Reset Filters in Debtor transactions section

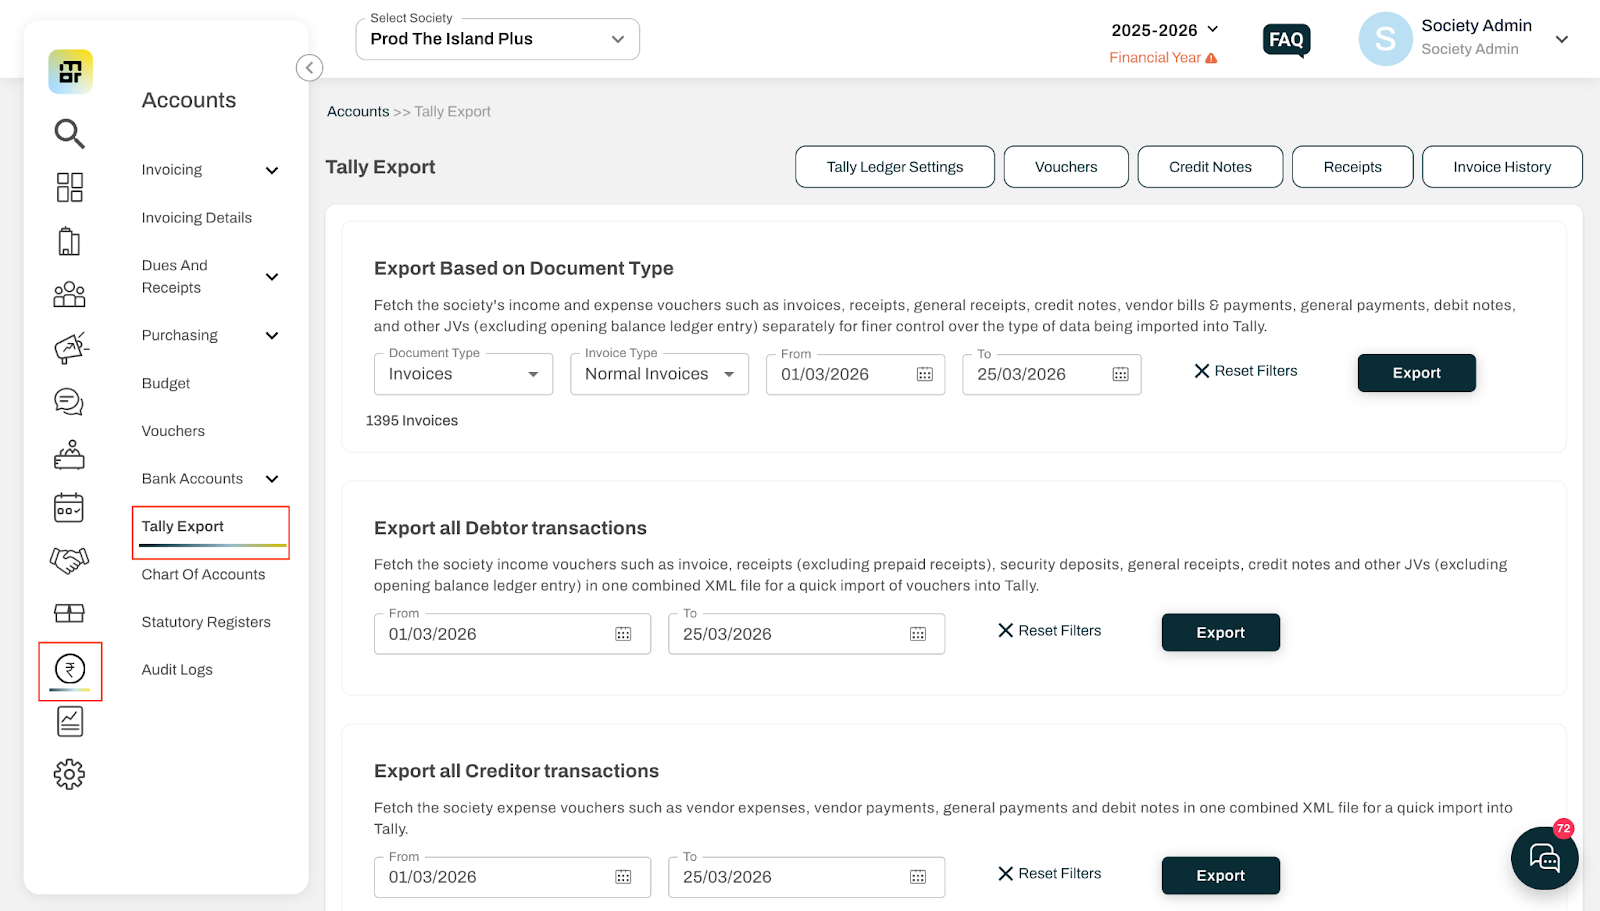click(1050, 631)
